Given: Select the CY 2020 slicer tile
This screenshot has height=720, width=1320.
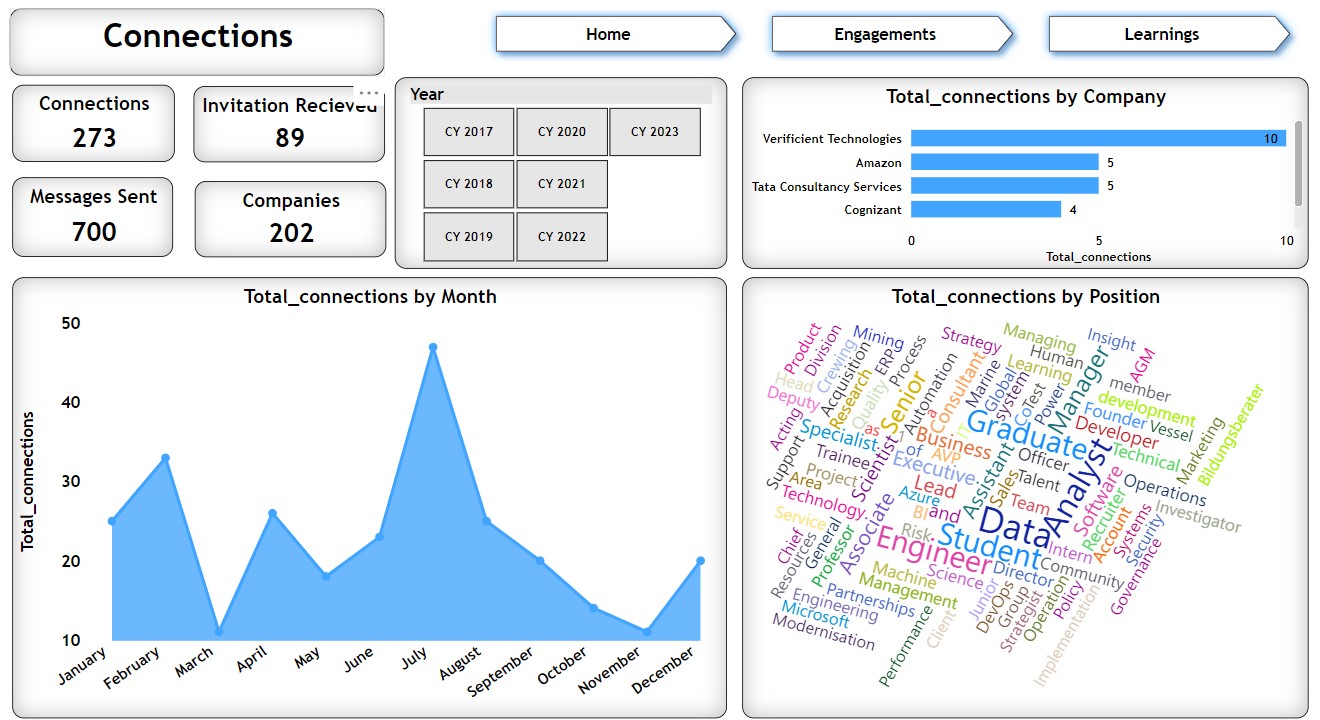Looking at the screenshot, I should tap(562, 132).
